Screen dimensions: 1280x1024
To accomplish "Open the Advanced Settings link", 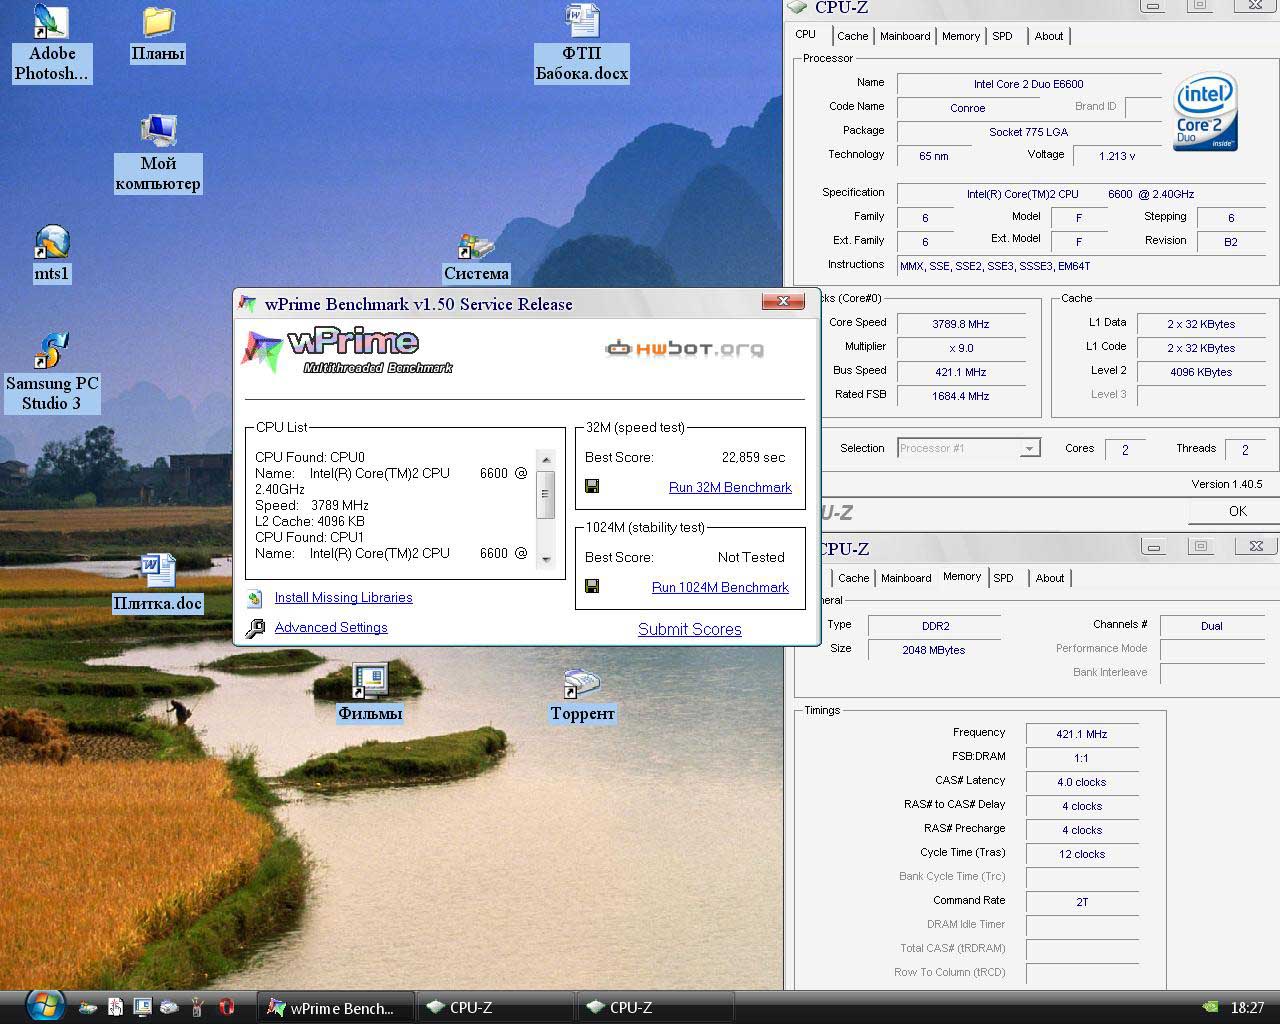I will (x=331, y=627).
